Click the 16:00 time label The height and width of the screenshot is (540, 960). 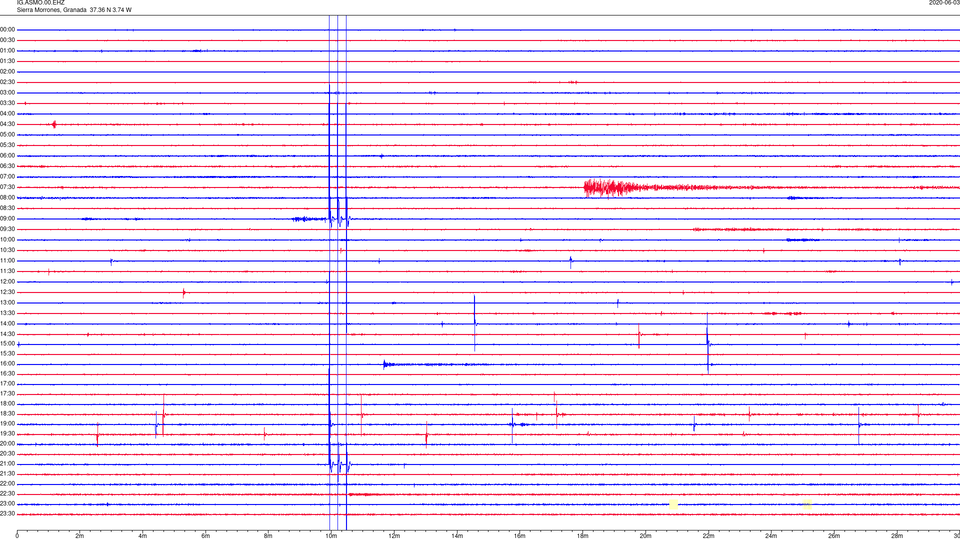tap(8, 364)
